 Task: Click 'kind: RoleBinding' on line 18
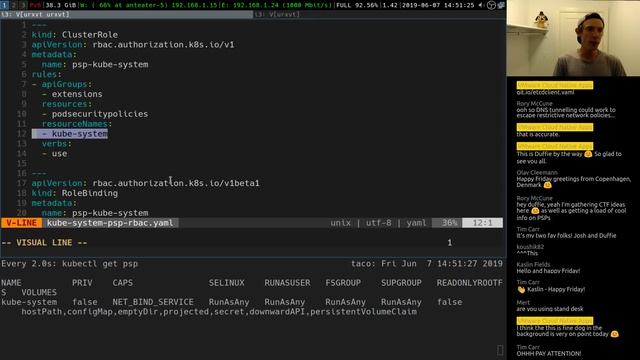(75, 193)
